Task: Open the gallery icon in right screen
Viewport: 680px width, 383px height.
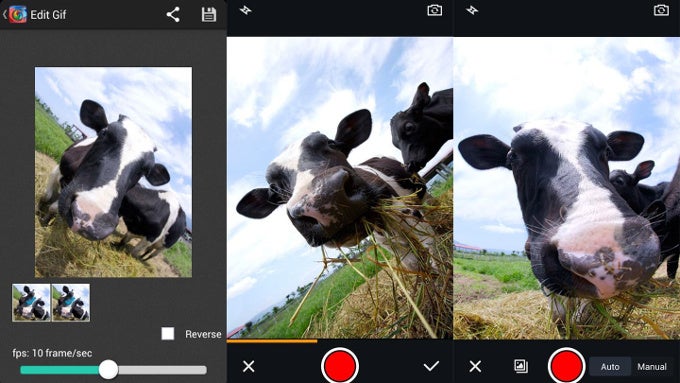Action: coord(521,366)
